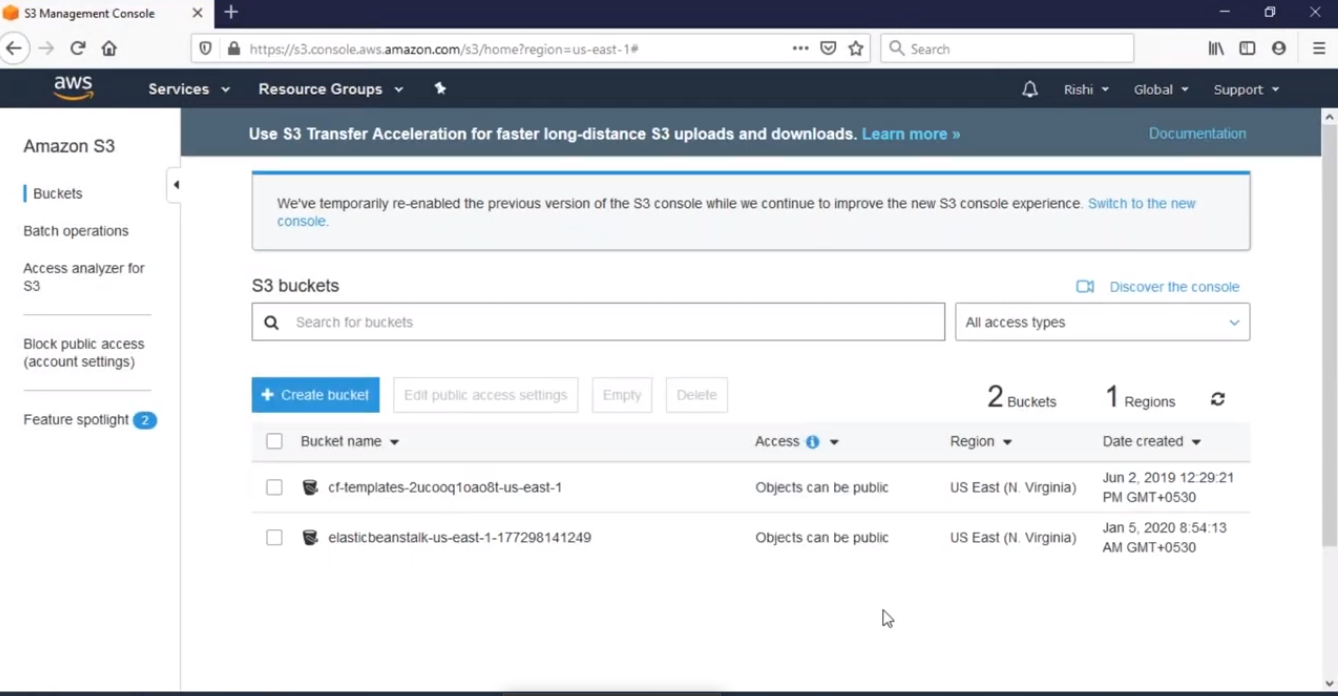The width and height of the screenshot is (1338, 696).
Task: Open the All access types dropdown
Action: tap(1101, 322)
